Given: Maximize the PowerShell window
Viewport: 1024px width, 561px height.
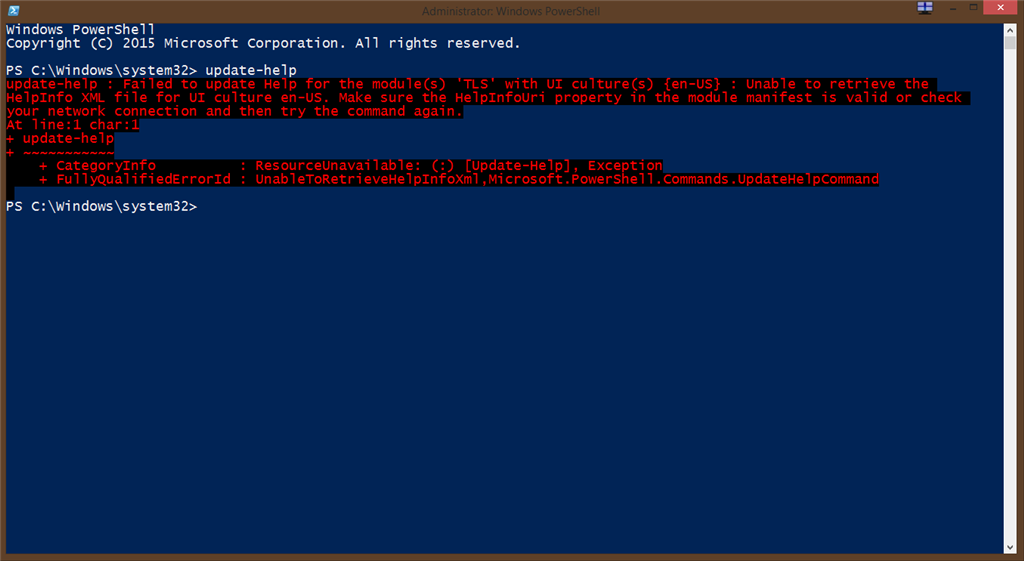Looking at the screenshot, I should (973, 8).
